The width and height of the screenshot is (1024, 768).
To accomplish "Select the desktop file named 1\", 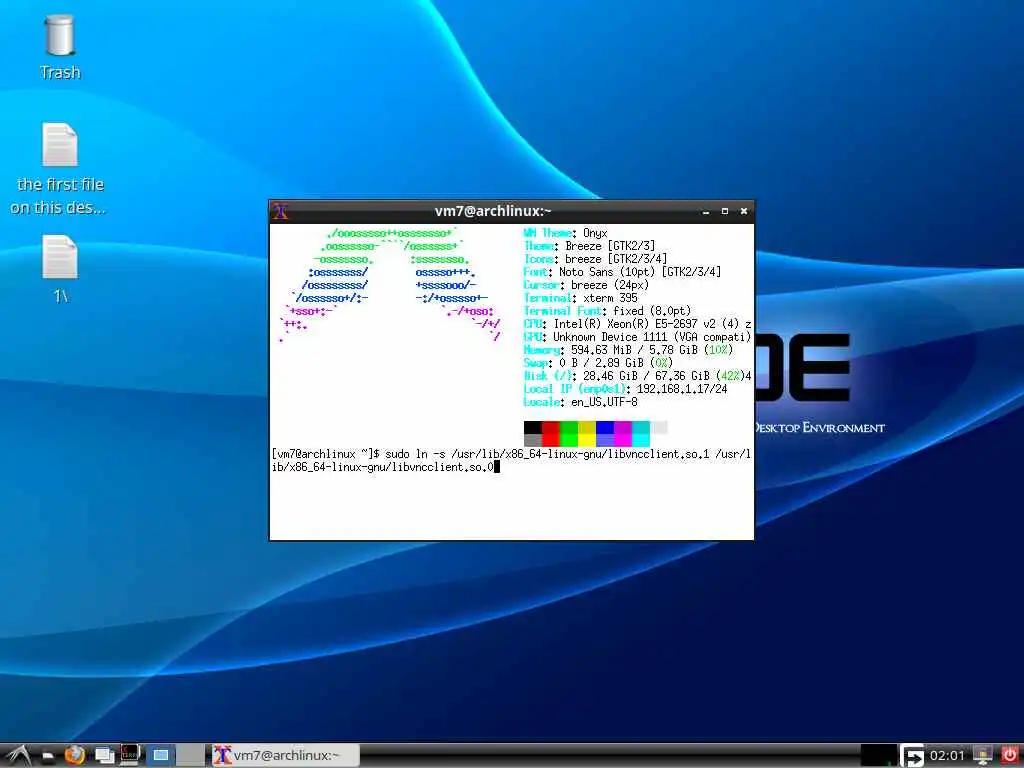I will pos(60,269).
